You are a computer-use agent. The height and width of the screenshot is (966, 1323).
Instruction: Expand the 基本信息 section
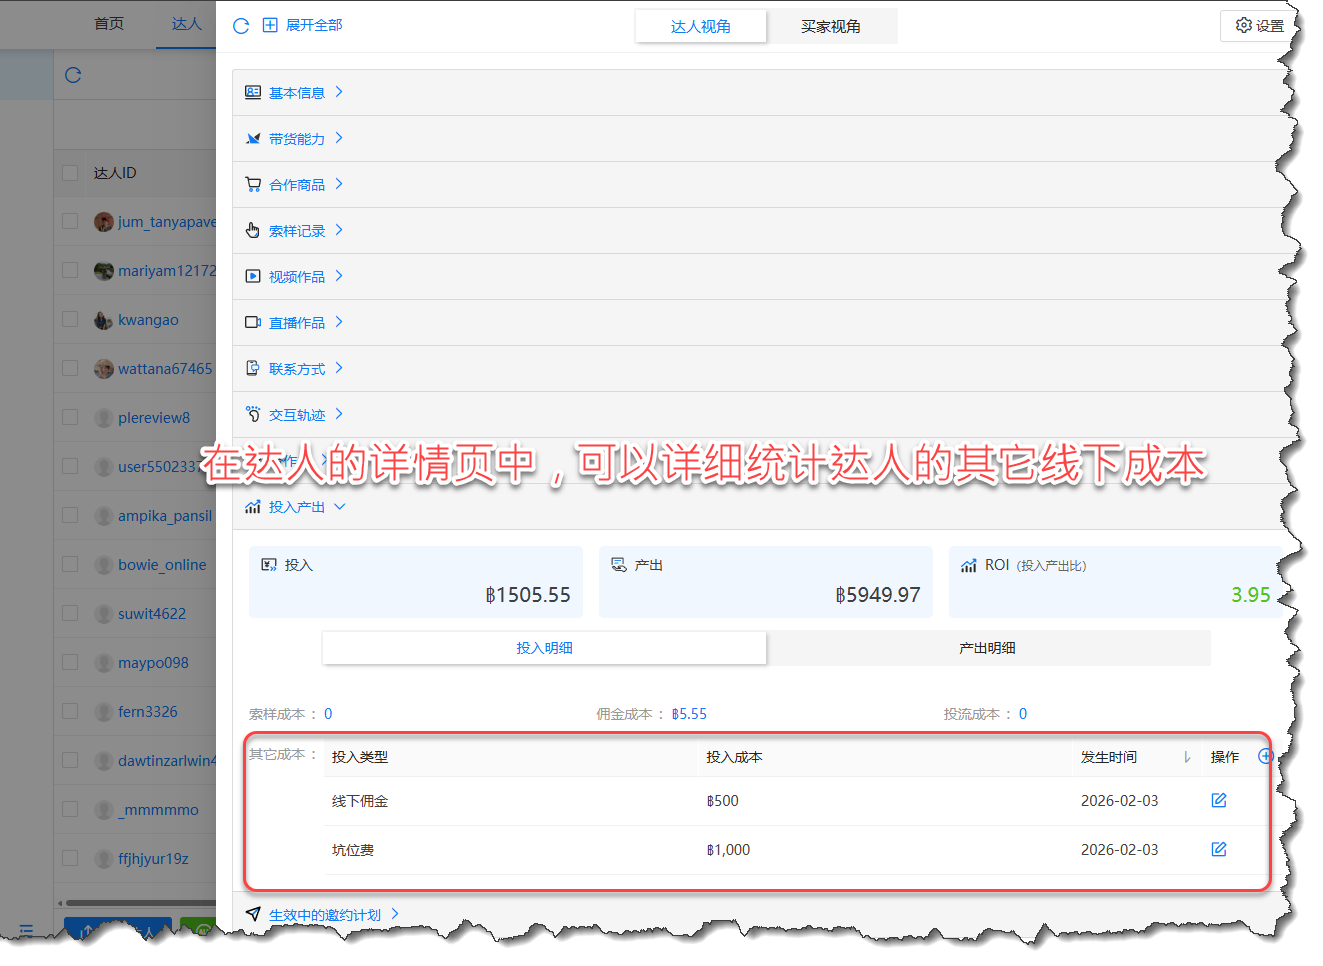coord(297,93)
